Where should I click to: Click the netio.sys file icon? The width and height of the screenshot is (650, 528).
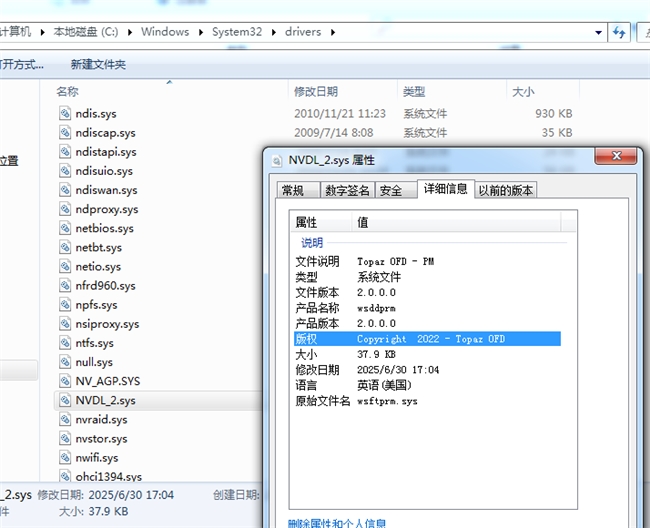(65, 266)
